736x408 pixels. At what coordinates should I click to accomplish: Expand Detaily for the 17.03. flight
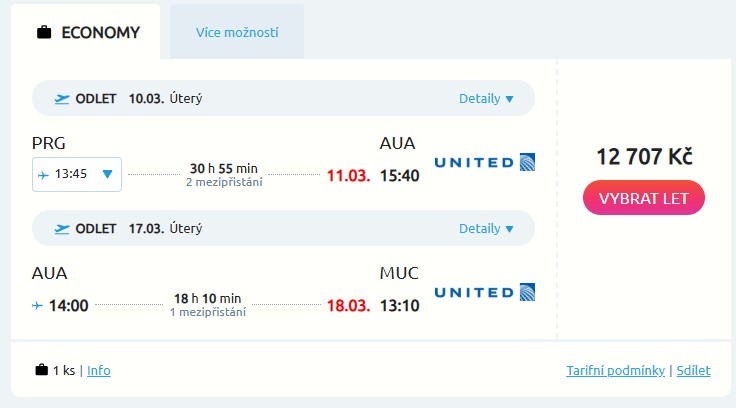point(486,229)
